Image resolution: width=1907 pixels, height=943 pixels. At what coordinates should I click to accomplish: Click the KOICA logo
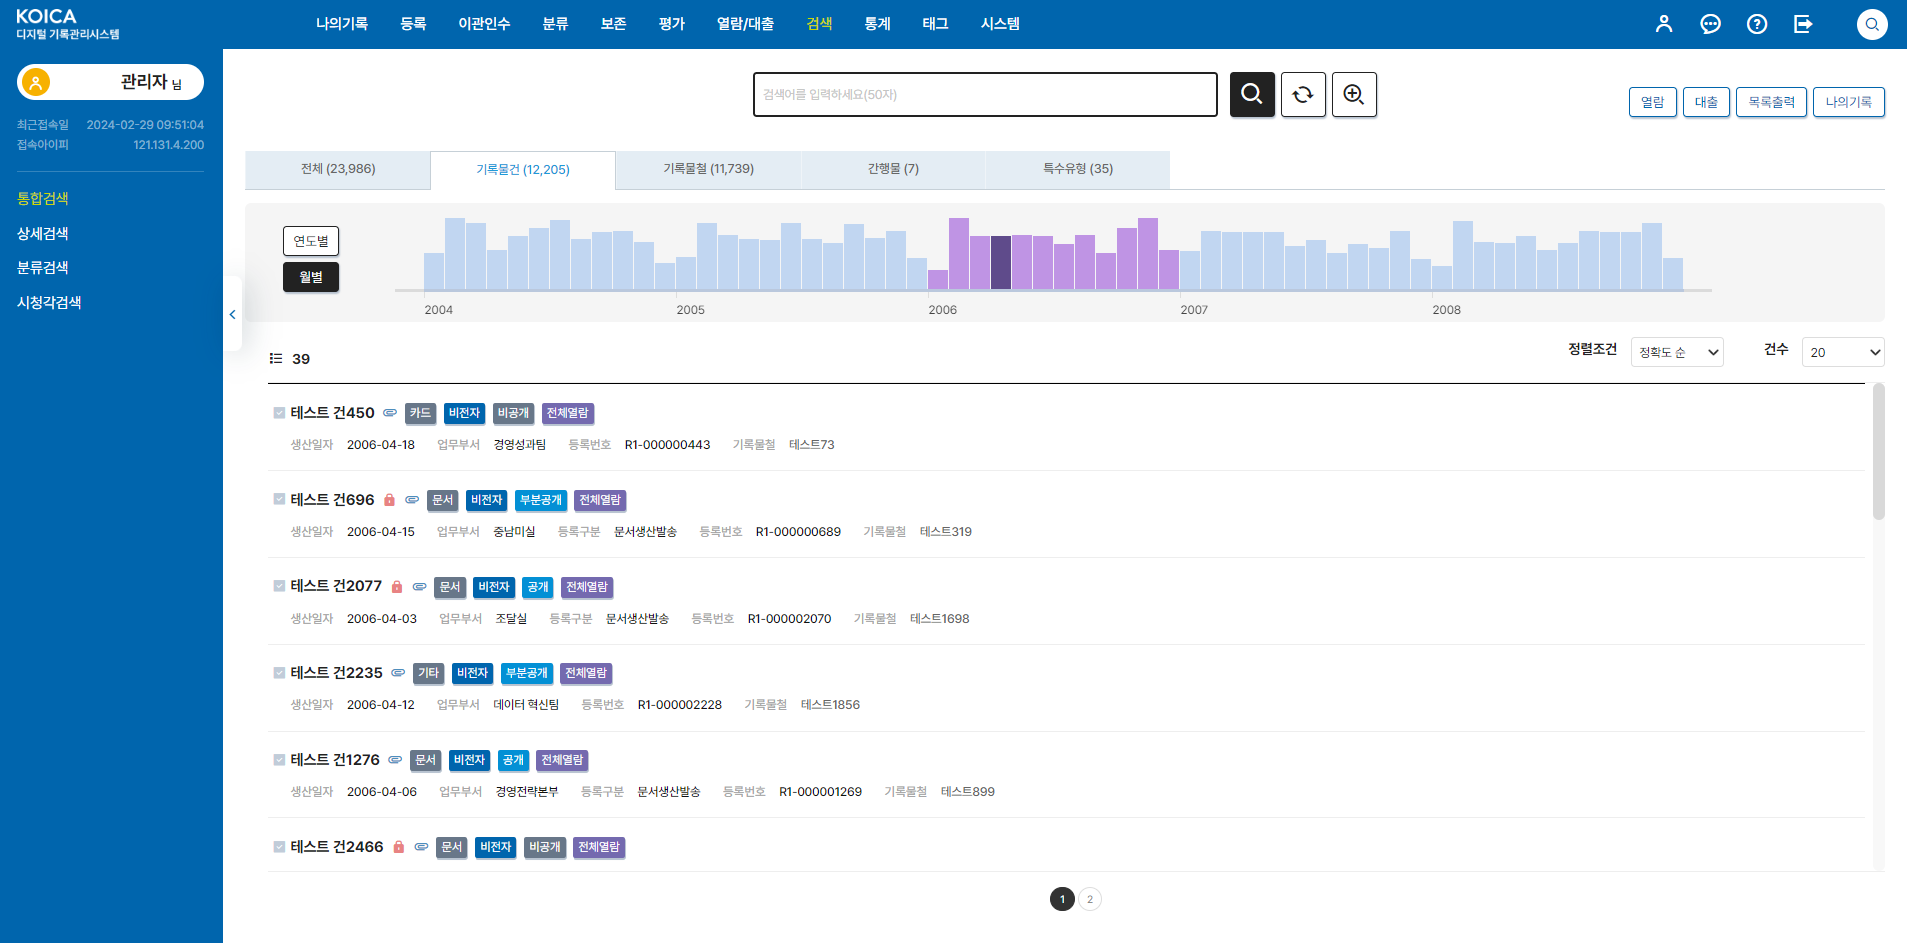[67, 24]
